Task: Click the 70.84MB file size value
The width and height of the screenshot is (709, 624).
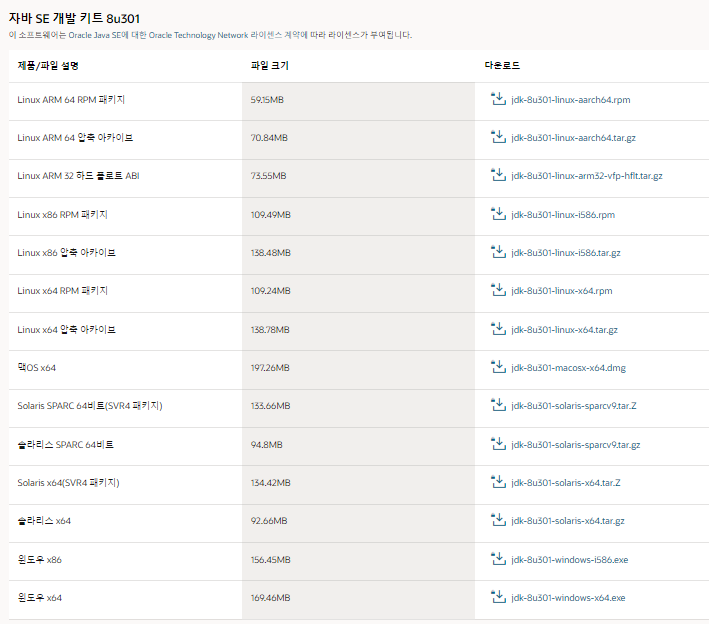Action: (x=269, y=138)
